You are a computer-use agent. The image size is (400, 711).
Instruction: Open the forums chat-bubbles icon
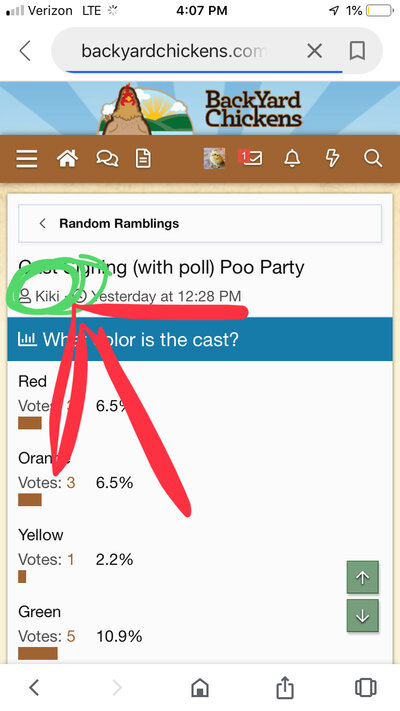pyautogui.click(x=107, y=159)
